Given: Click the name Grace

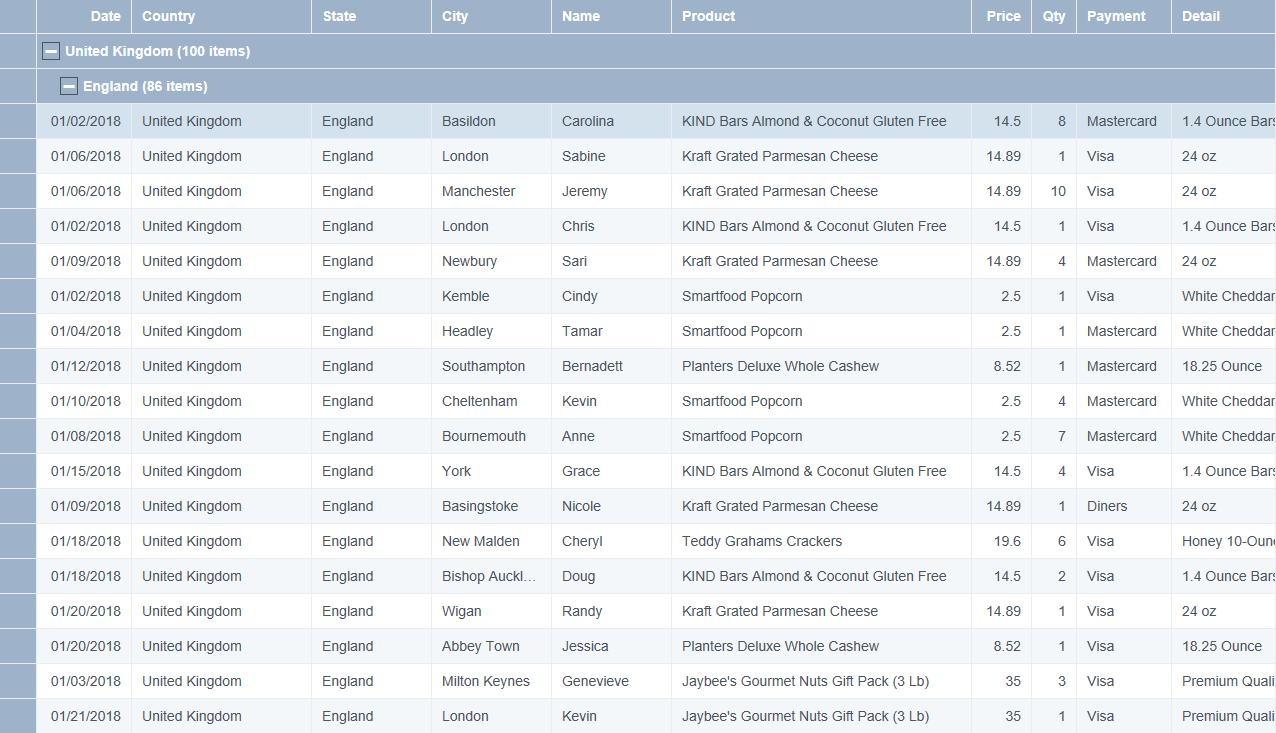Looking at the screenshot, I should coord(581,471).
